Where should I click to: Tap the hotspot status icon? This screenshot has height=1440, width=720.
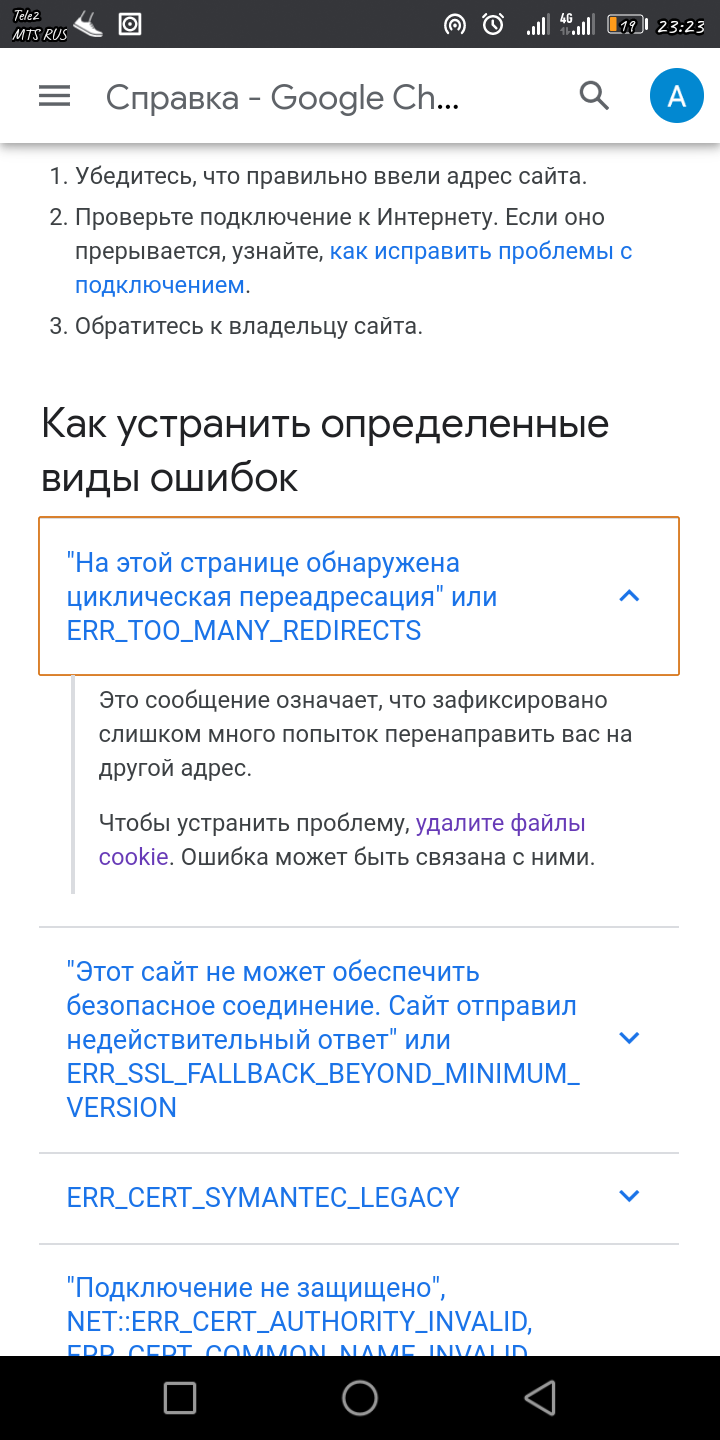[x=455, y=25]
